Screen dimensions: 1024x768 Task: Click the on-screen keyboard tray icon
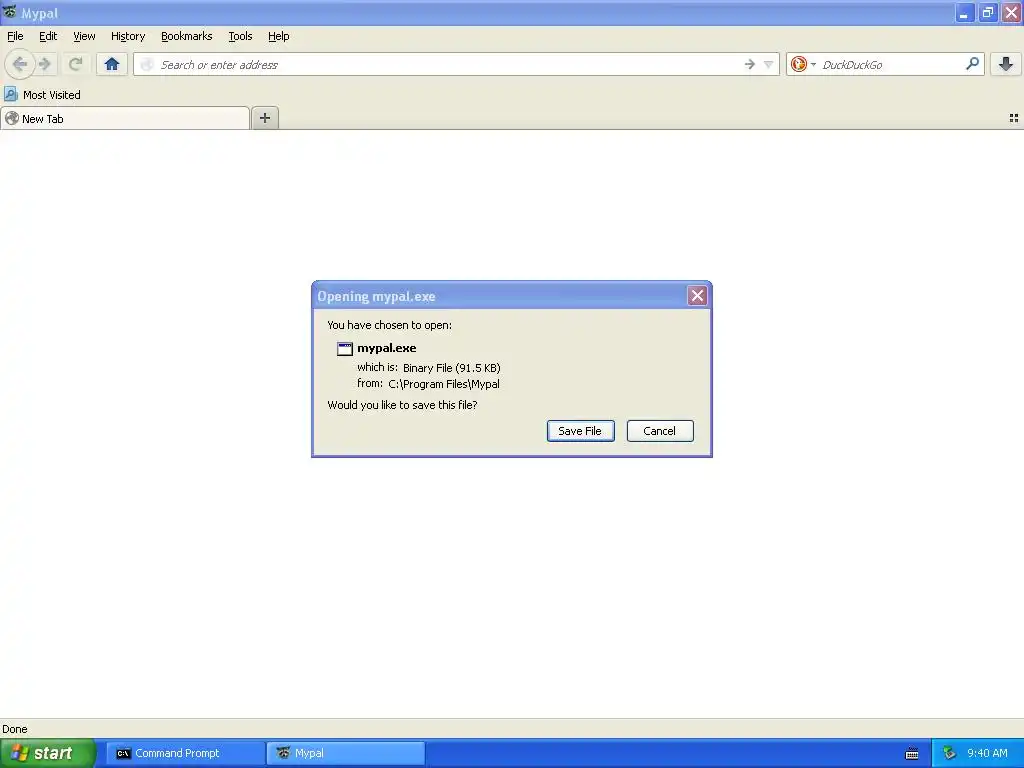click(x=912, y=754)
